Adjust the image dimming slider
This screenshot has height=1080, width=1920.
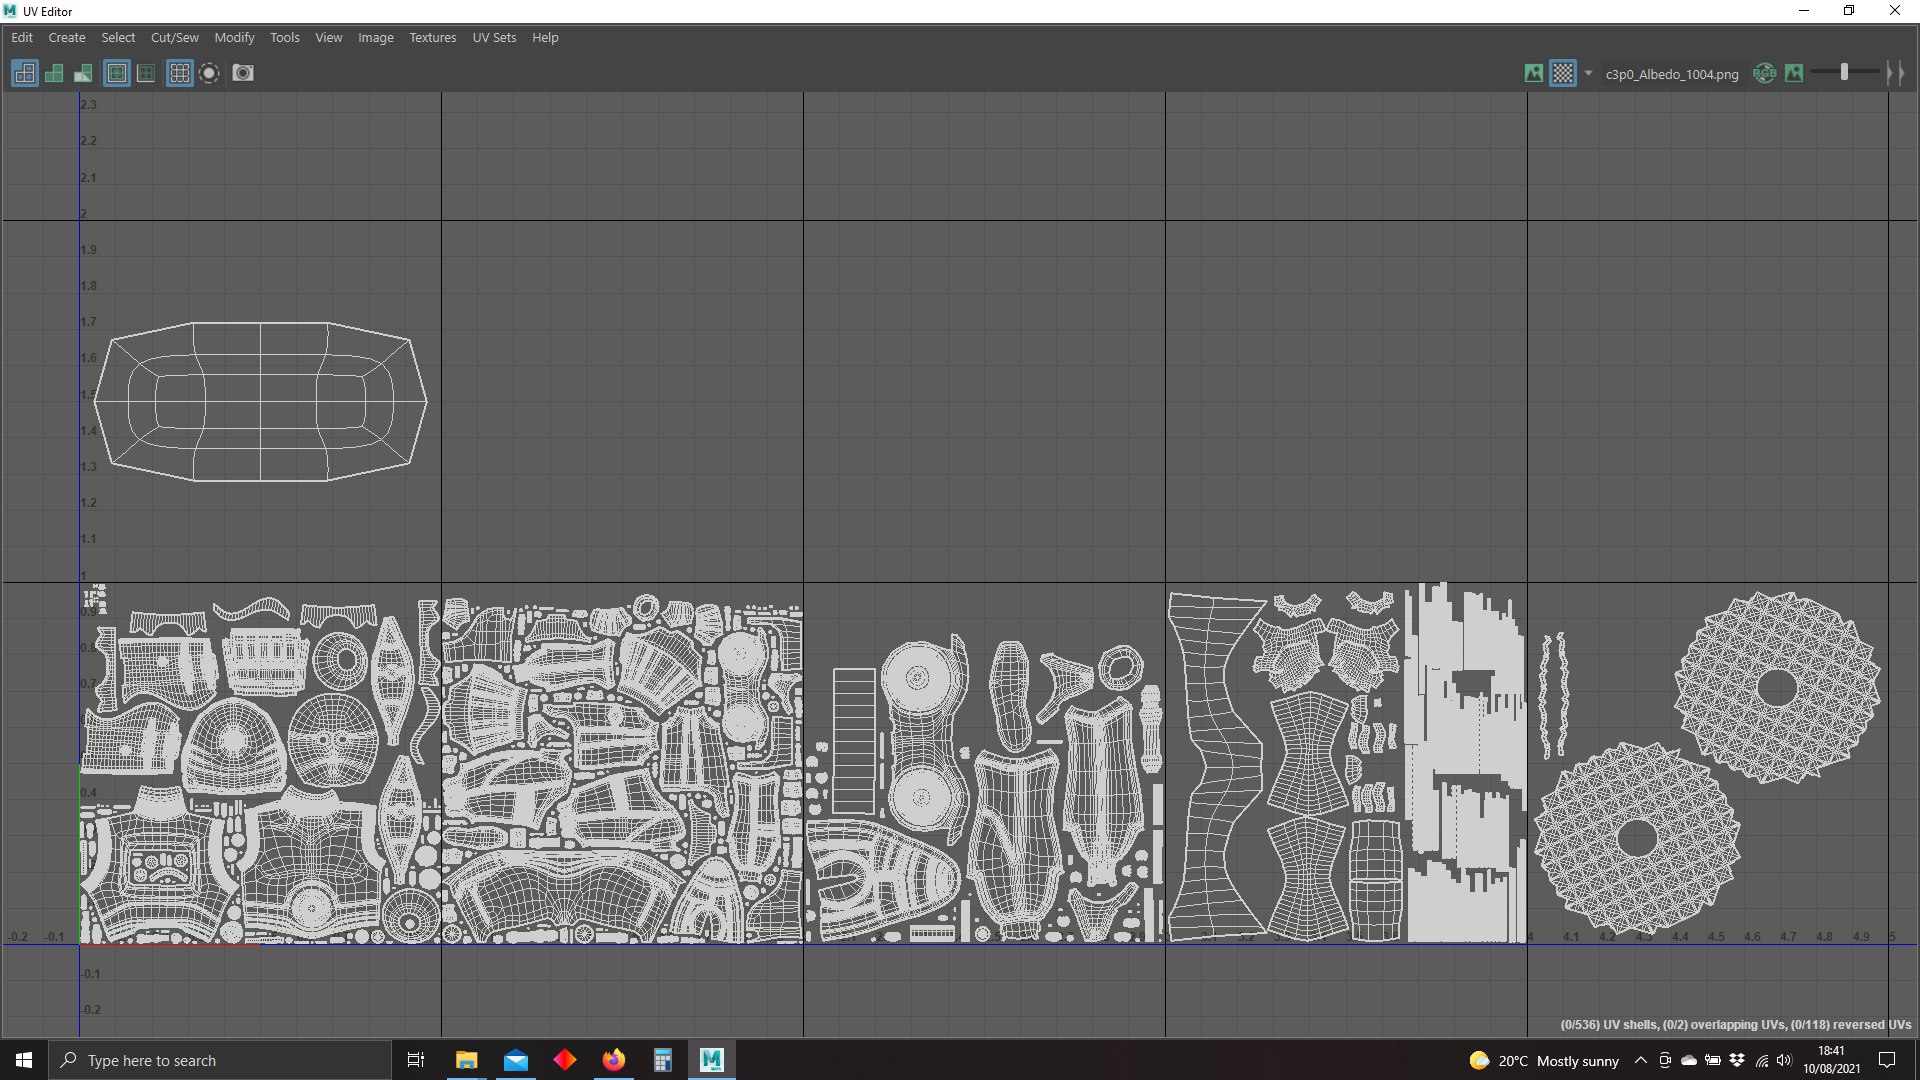(1844, 72)
